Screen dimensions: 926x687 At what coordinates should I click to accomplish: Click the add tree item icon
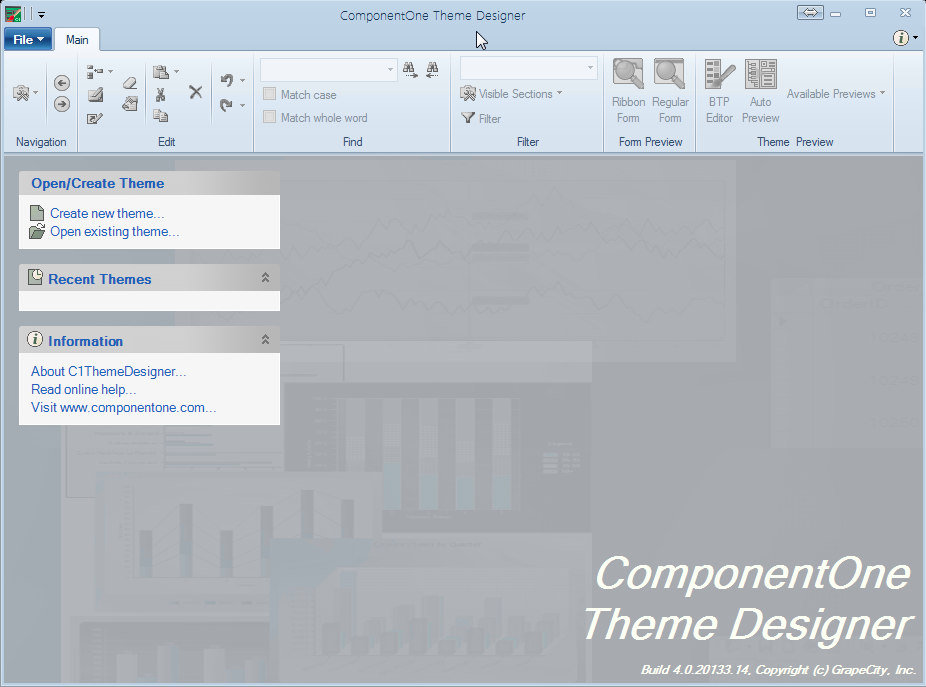point(94,72)
